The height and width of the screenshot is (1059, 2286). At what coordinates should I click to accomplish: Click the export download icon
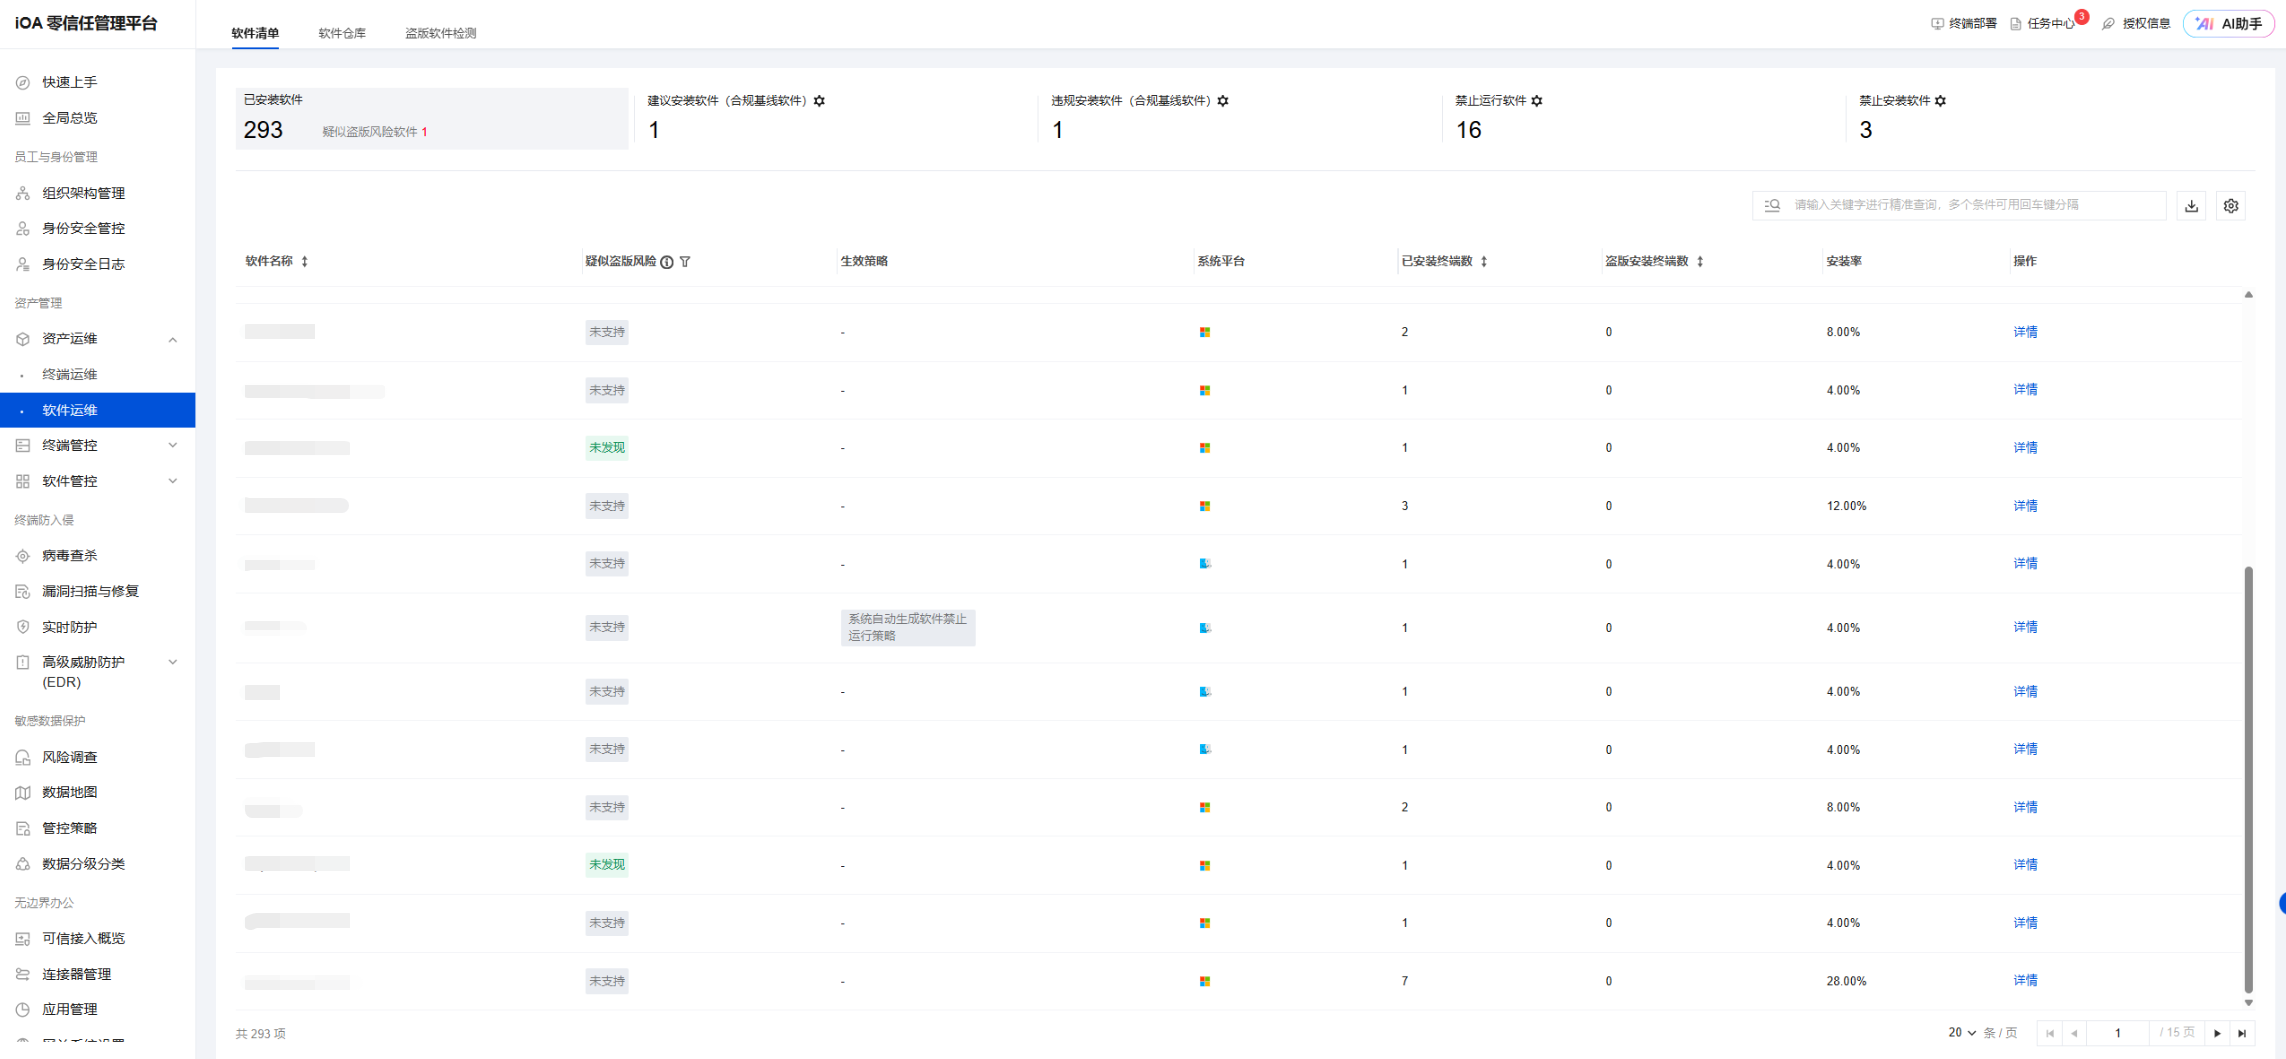click(x=2191, y=206)
